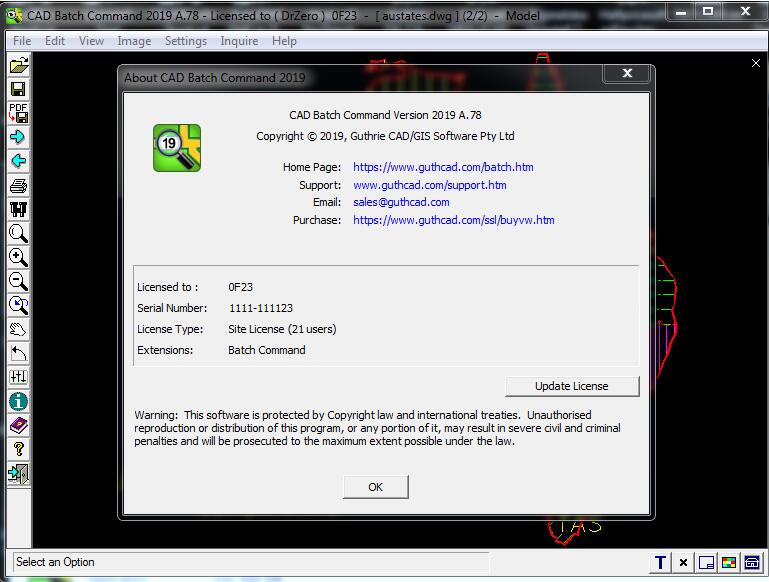The image size is (769, 582).
Task: Click the 'Site License (21 users)' text
Action: [x=282, y=329]
